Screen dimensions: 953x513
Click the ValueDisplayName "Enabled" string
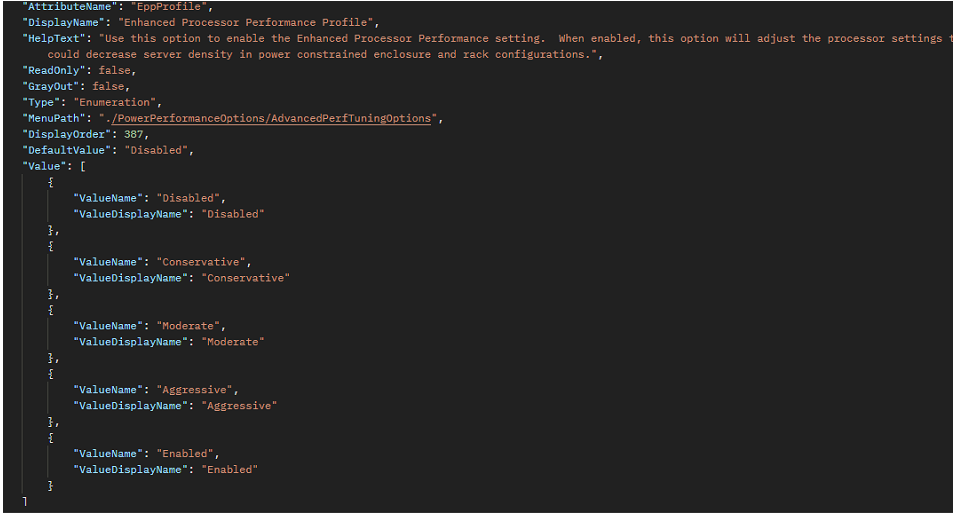point(230,470)
